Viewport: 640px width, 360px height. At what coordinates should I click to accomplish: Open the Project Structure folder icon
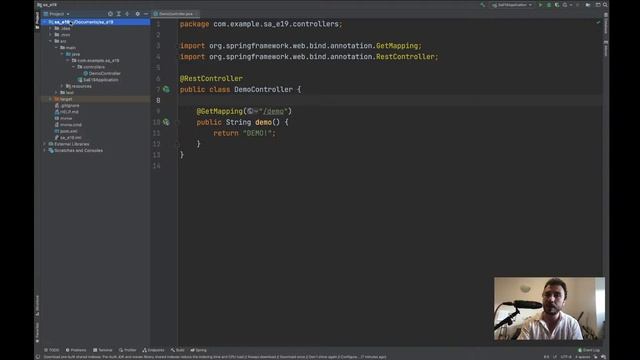pyautogui.click(x=588, y=5)
